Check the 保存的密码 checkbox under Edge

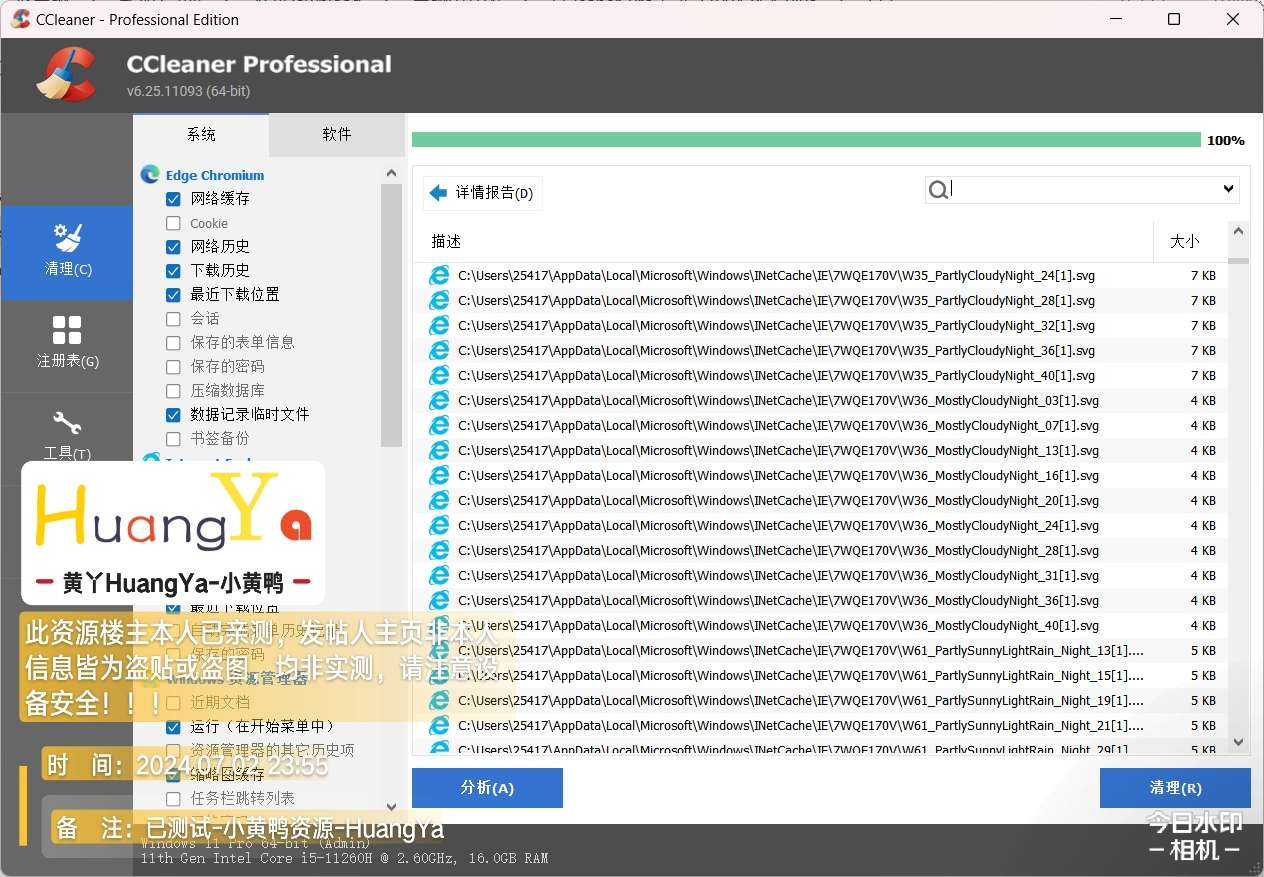pyautogui.click(x=174, y=367)
